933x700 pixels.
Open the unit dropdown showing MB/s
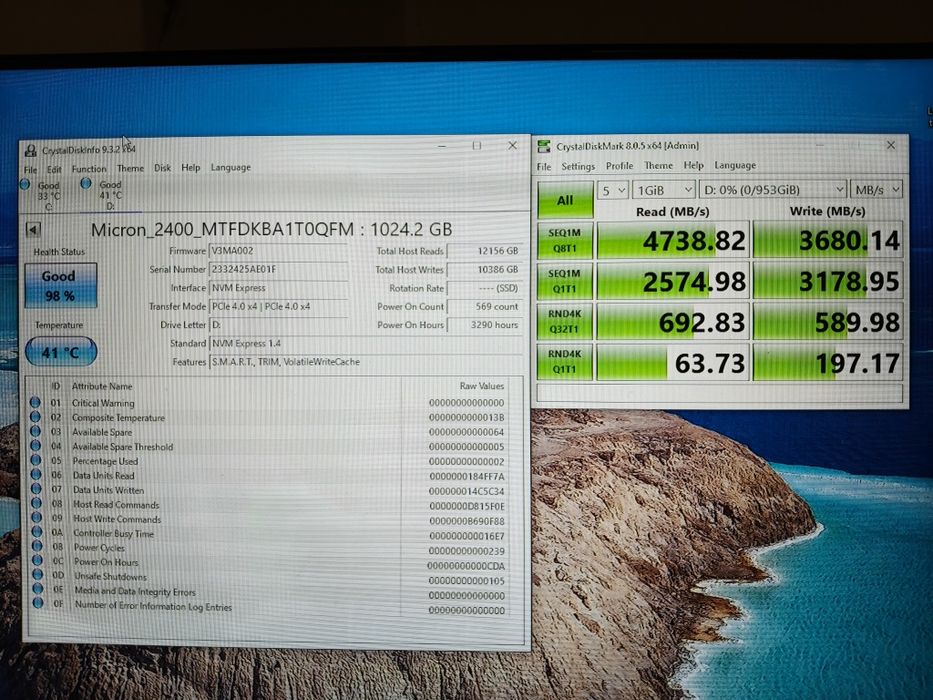(876, 189)
